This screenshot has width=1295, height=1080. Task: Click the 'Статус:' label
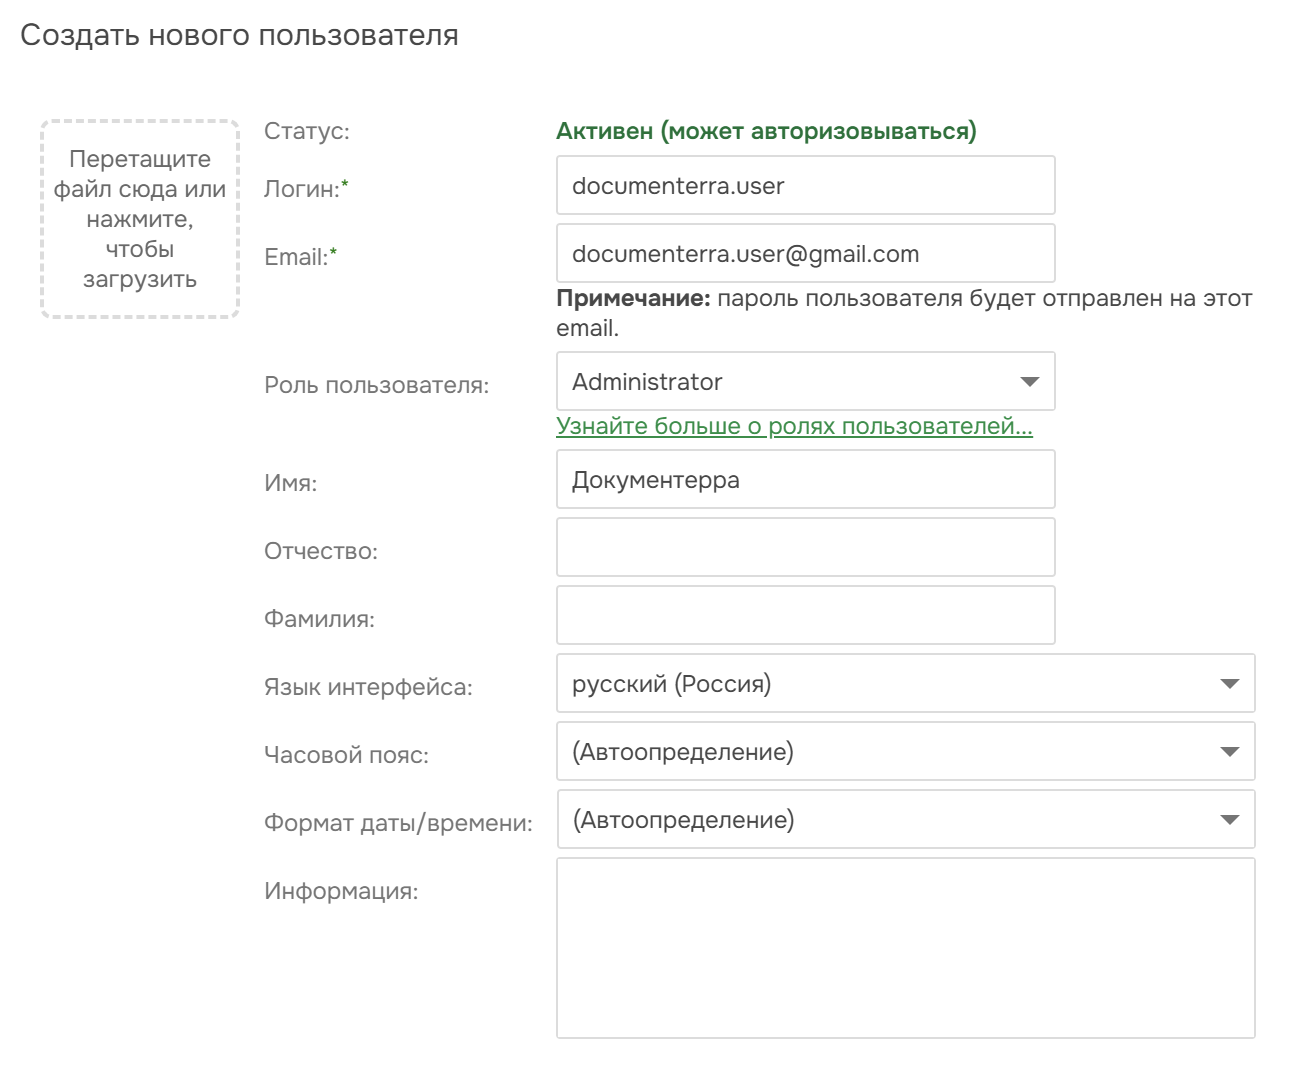tap(306, 131)
